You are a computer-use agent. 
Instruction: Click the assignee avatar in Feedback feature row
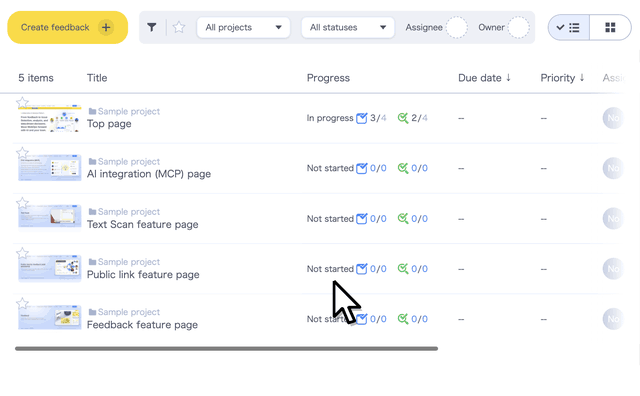point(613,319)
